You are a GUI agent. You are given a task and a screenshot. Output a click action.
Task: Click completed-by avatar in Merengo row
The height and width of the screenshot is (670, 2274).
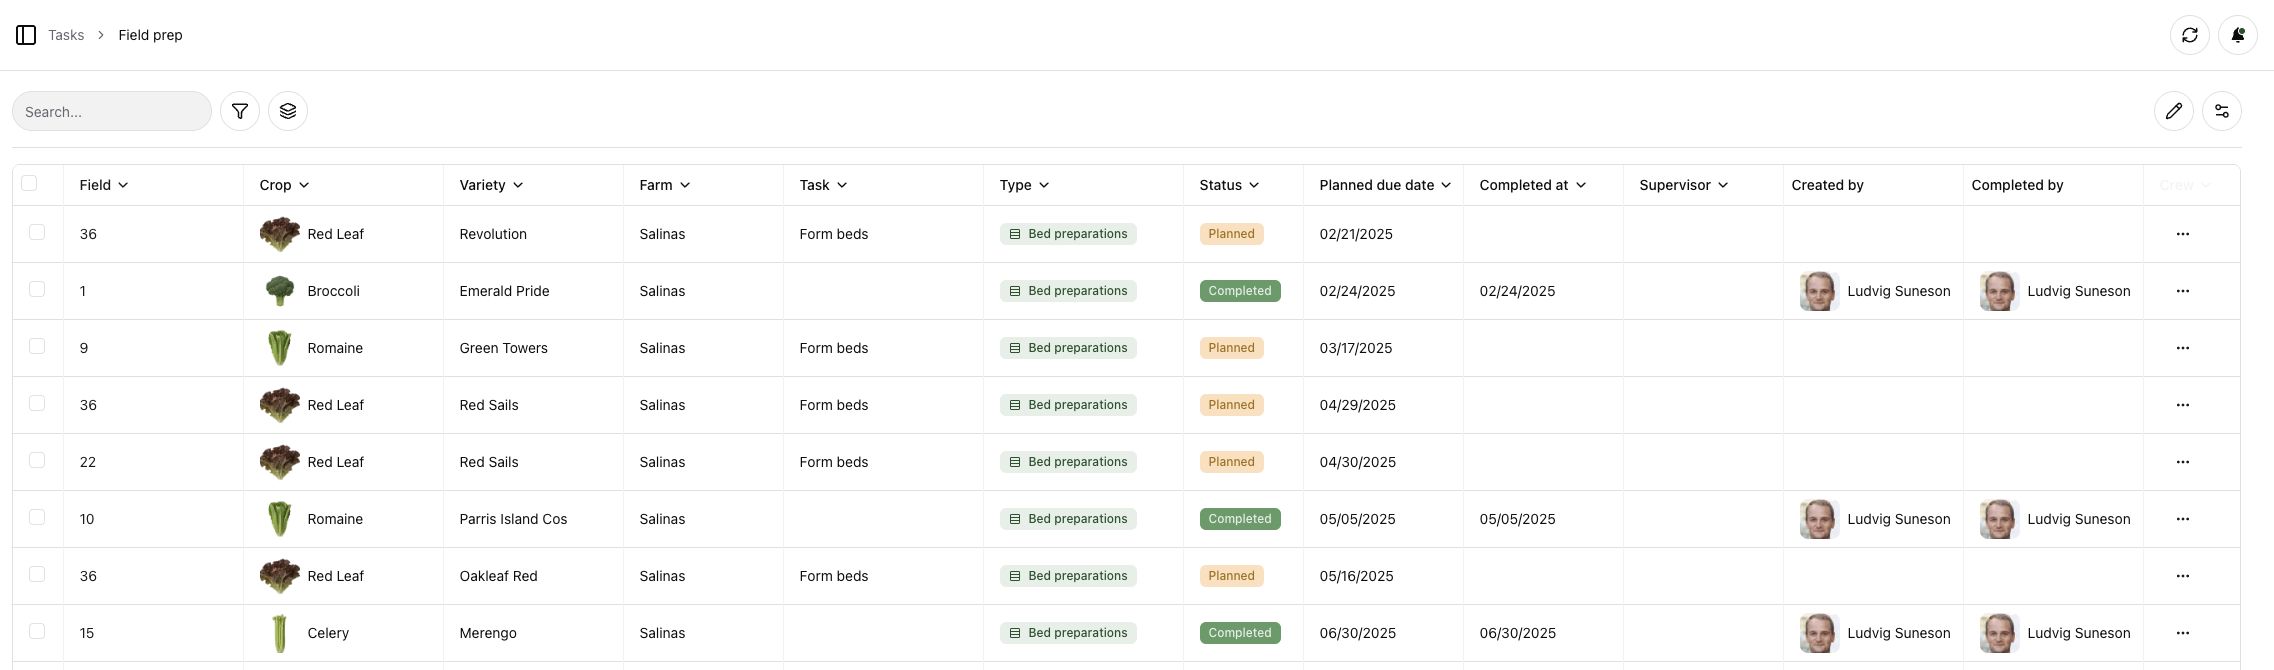coord(1999,633)
